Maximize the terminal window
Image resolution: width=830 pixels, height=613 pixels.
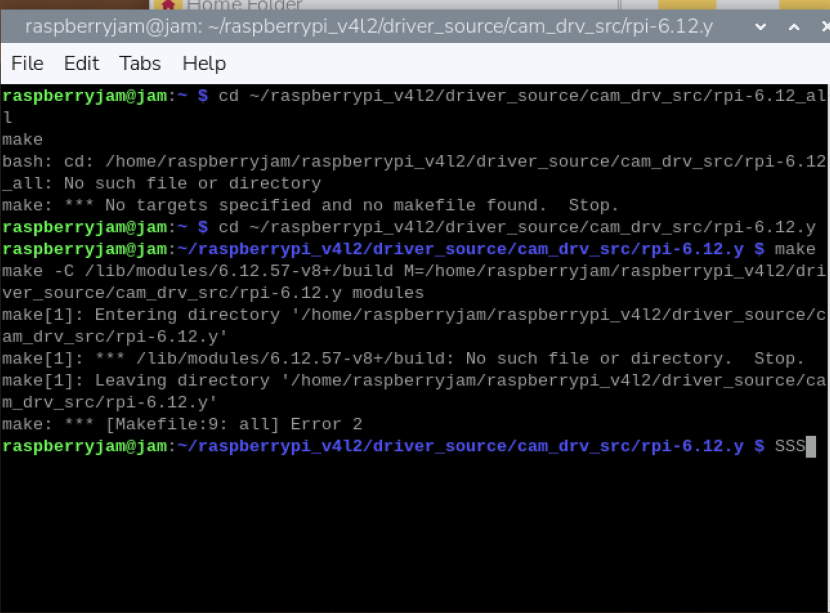tap(792, 28)
